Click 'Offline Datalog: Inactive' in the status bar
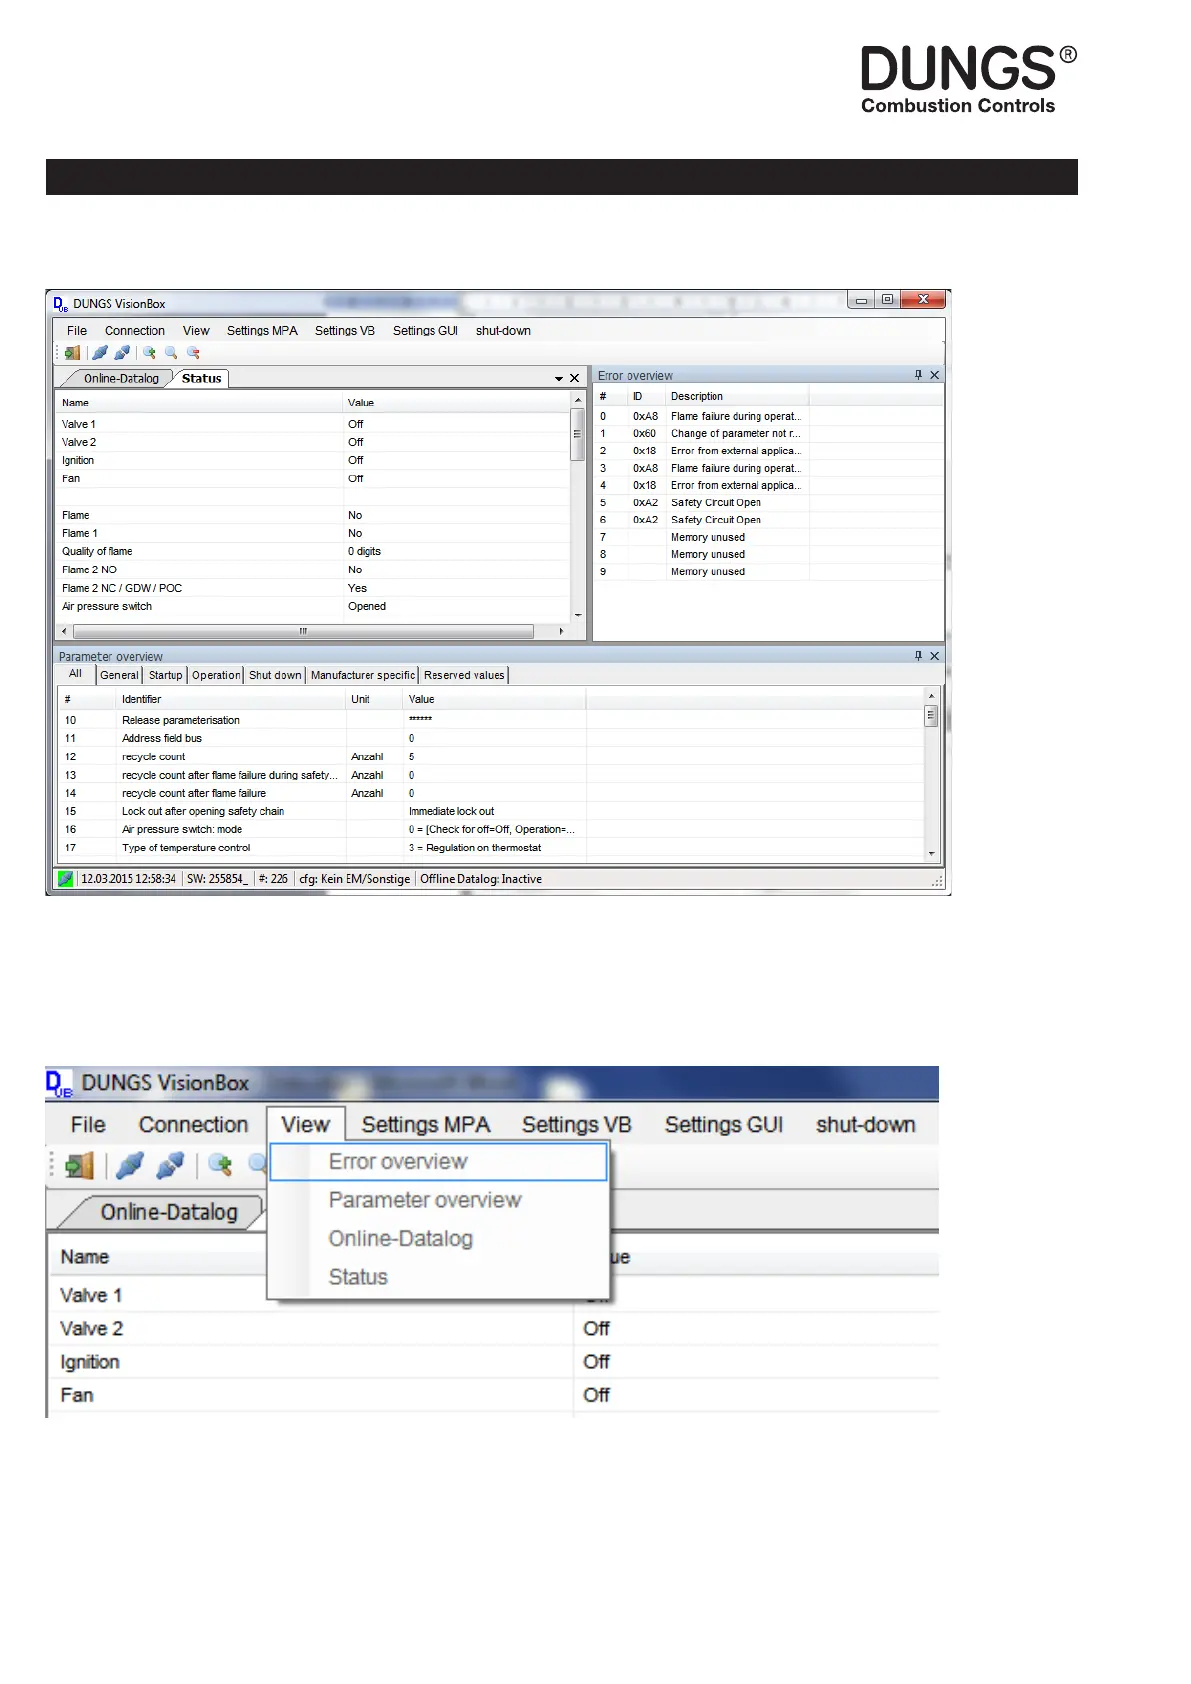Image resolution: width=1191 pixels, height=1684 pixels. coord(481,879)
